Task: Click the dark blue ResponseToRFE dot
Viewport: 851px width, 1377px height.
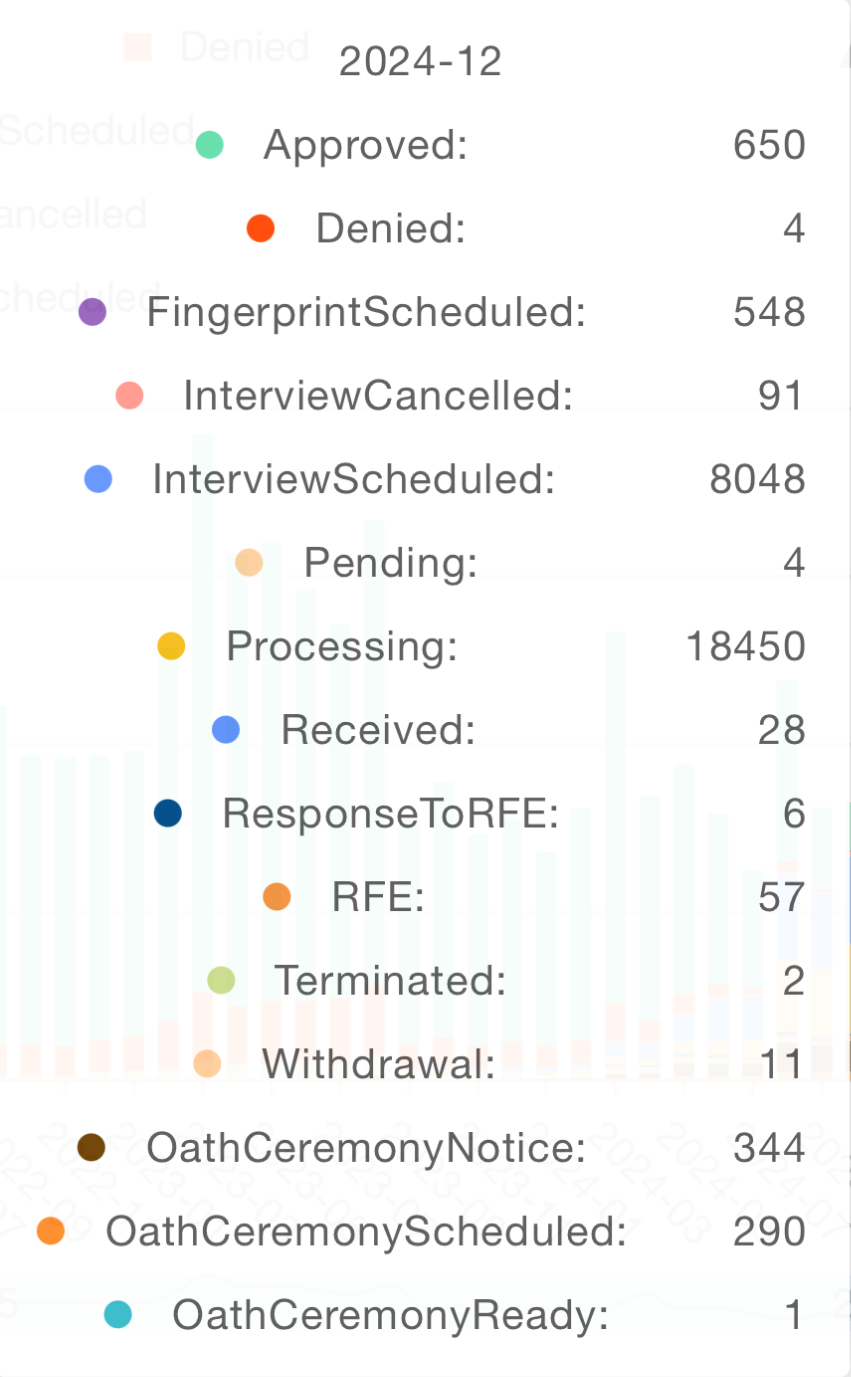Action: pos(168,813)
